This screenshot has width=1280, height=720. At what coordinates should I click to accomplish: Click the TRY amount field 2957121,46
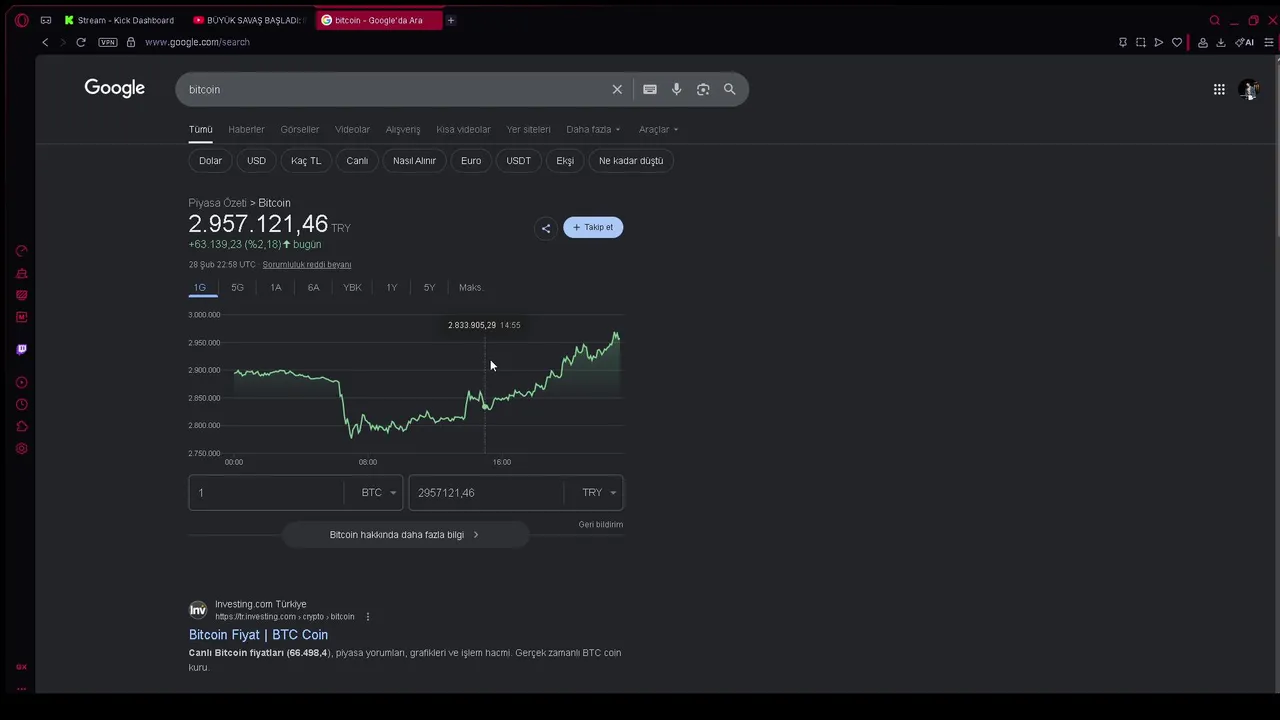[487, 493]
